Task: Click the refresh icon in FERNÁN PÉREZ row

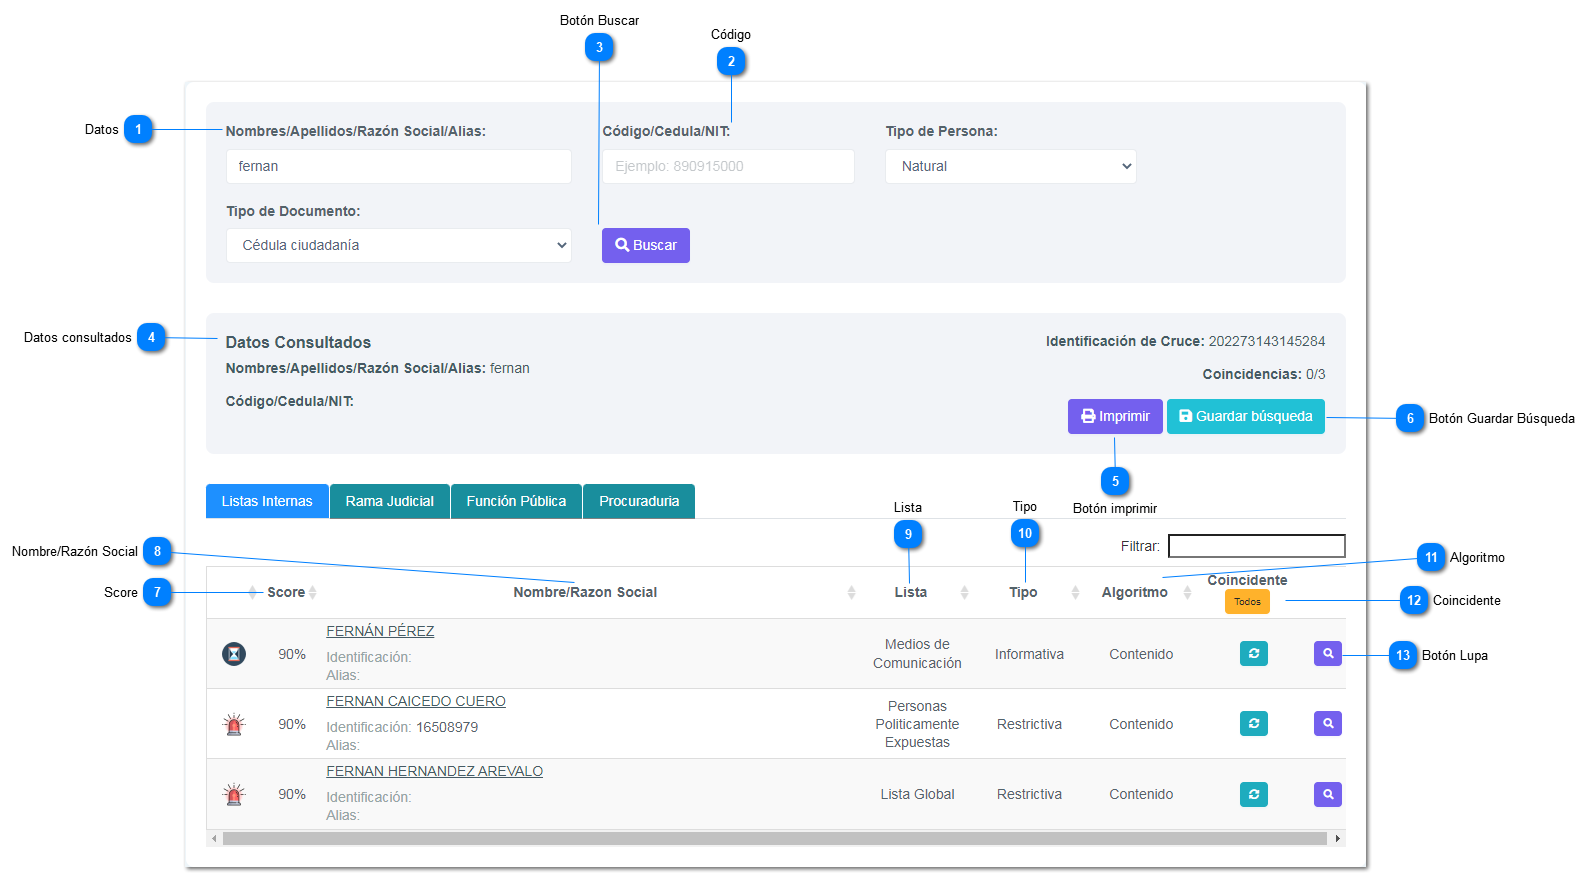Action: click(1253, 654)
